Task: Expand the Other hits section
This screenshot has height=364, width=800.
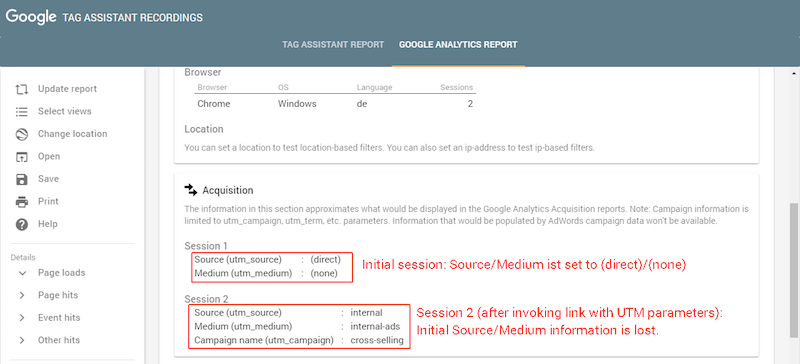Action: click(22, 341)
